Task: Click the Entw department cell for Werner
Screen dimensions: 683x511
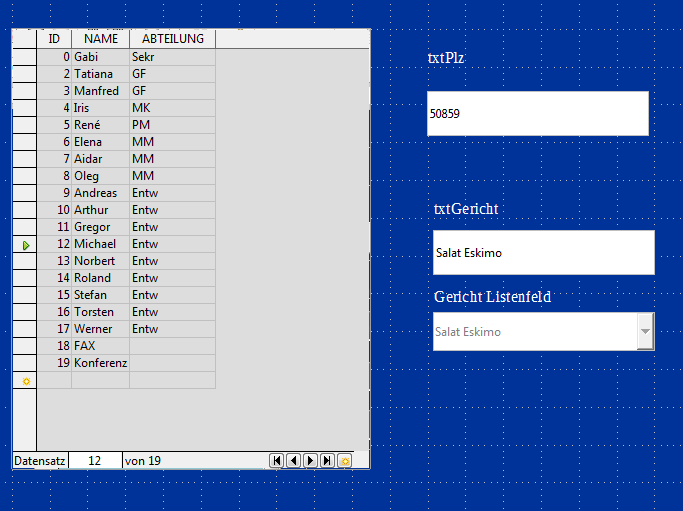Action: coord(172,329)
